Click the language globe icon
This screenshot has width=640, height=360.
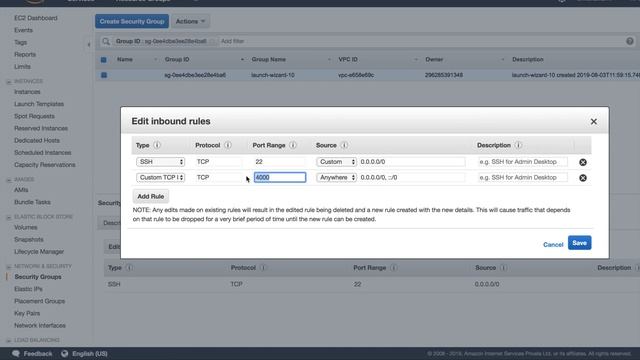pyautogui.click(x=64, y=353)
